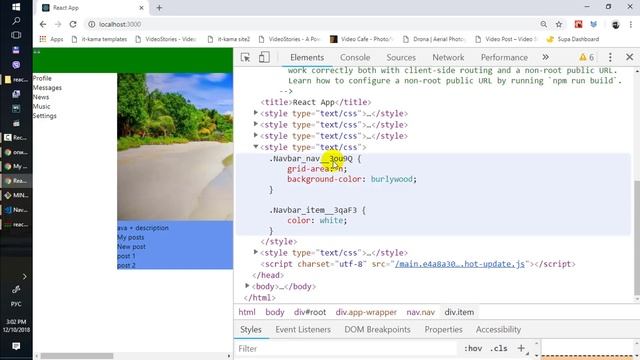This screenshot has height=360, width=640.
Task: Open the it-kama templates bookmark
Action: click(x=99, y=39)
